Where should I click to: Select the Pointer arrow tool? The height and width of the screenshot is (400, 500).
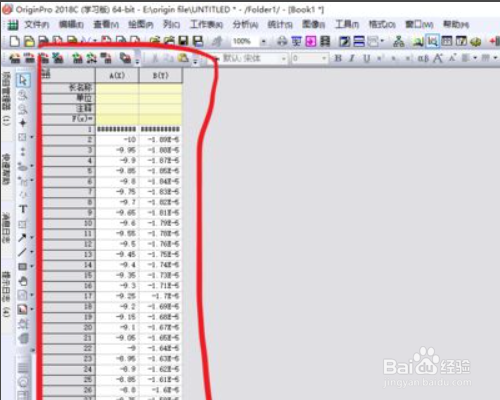pos(23,80)
